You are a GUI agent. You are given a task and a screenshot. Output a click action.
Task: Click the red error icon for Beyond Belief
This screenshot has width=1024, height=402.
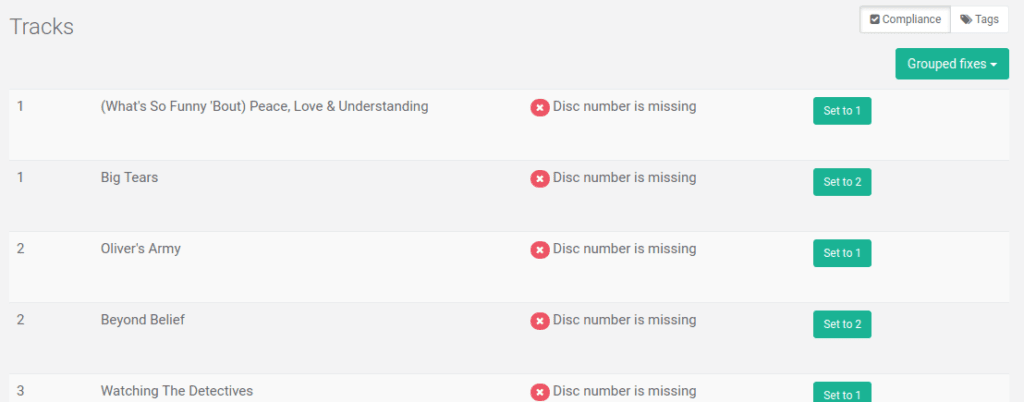540,321
